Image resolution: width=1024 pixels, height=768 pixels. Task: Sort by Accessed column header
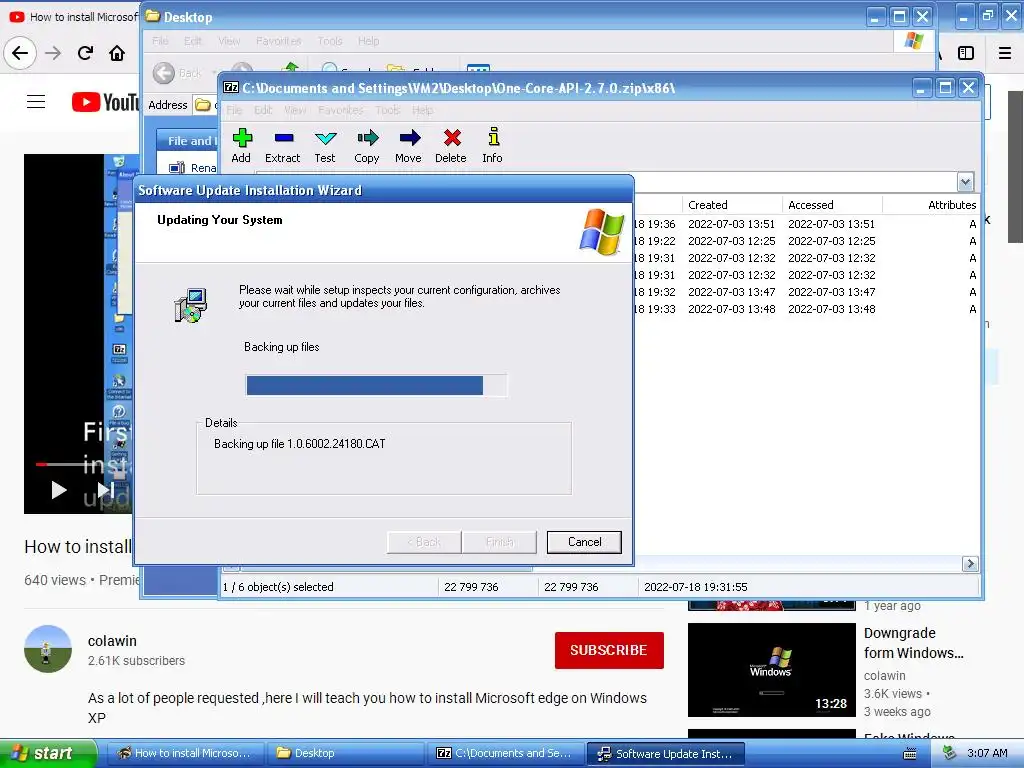832,205
